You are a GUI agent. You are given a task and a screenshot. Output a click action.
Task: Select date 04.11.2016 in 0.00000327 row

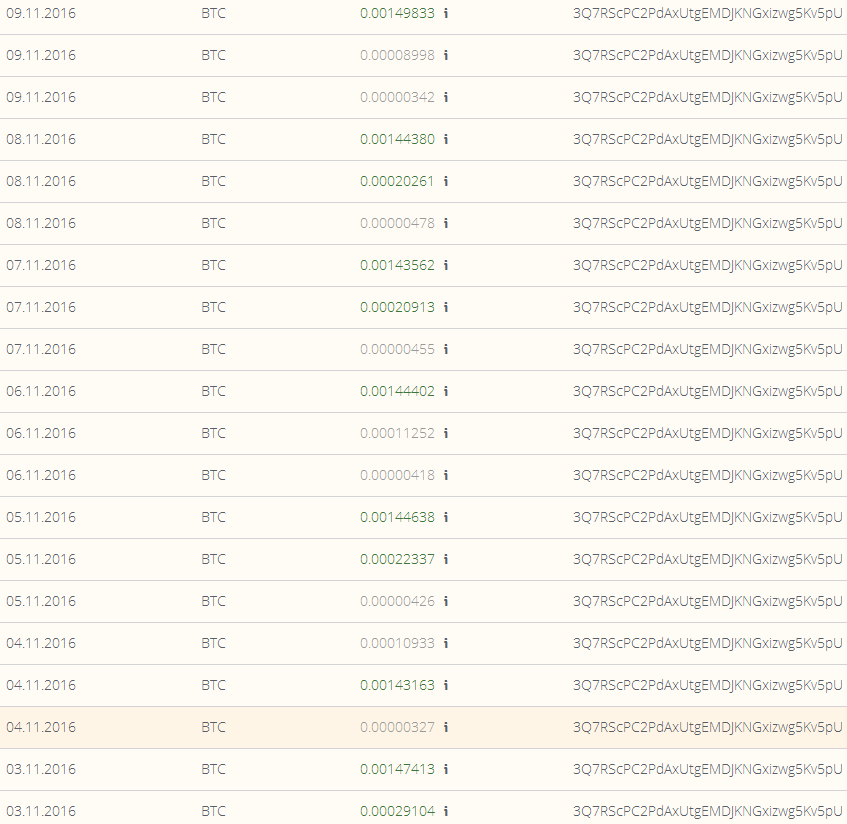[41, 727]
